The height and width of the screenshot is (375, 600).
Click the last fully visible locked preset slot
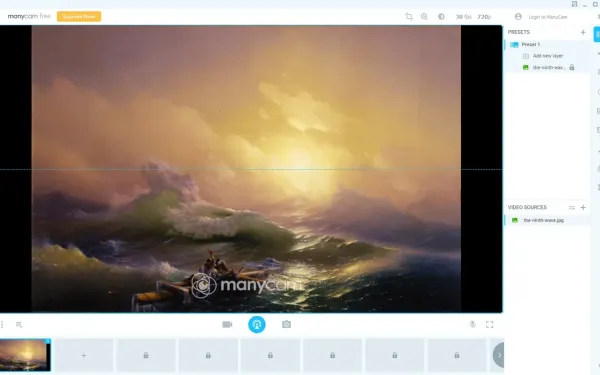point(457,355)
